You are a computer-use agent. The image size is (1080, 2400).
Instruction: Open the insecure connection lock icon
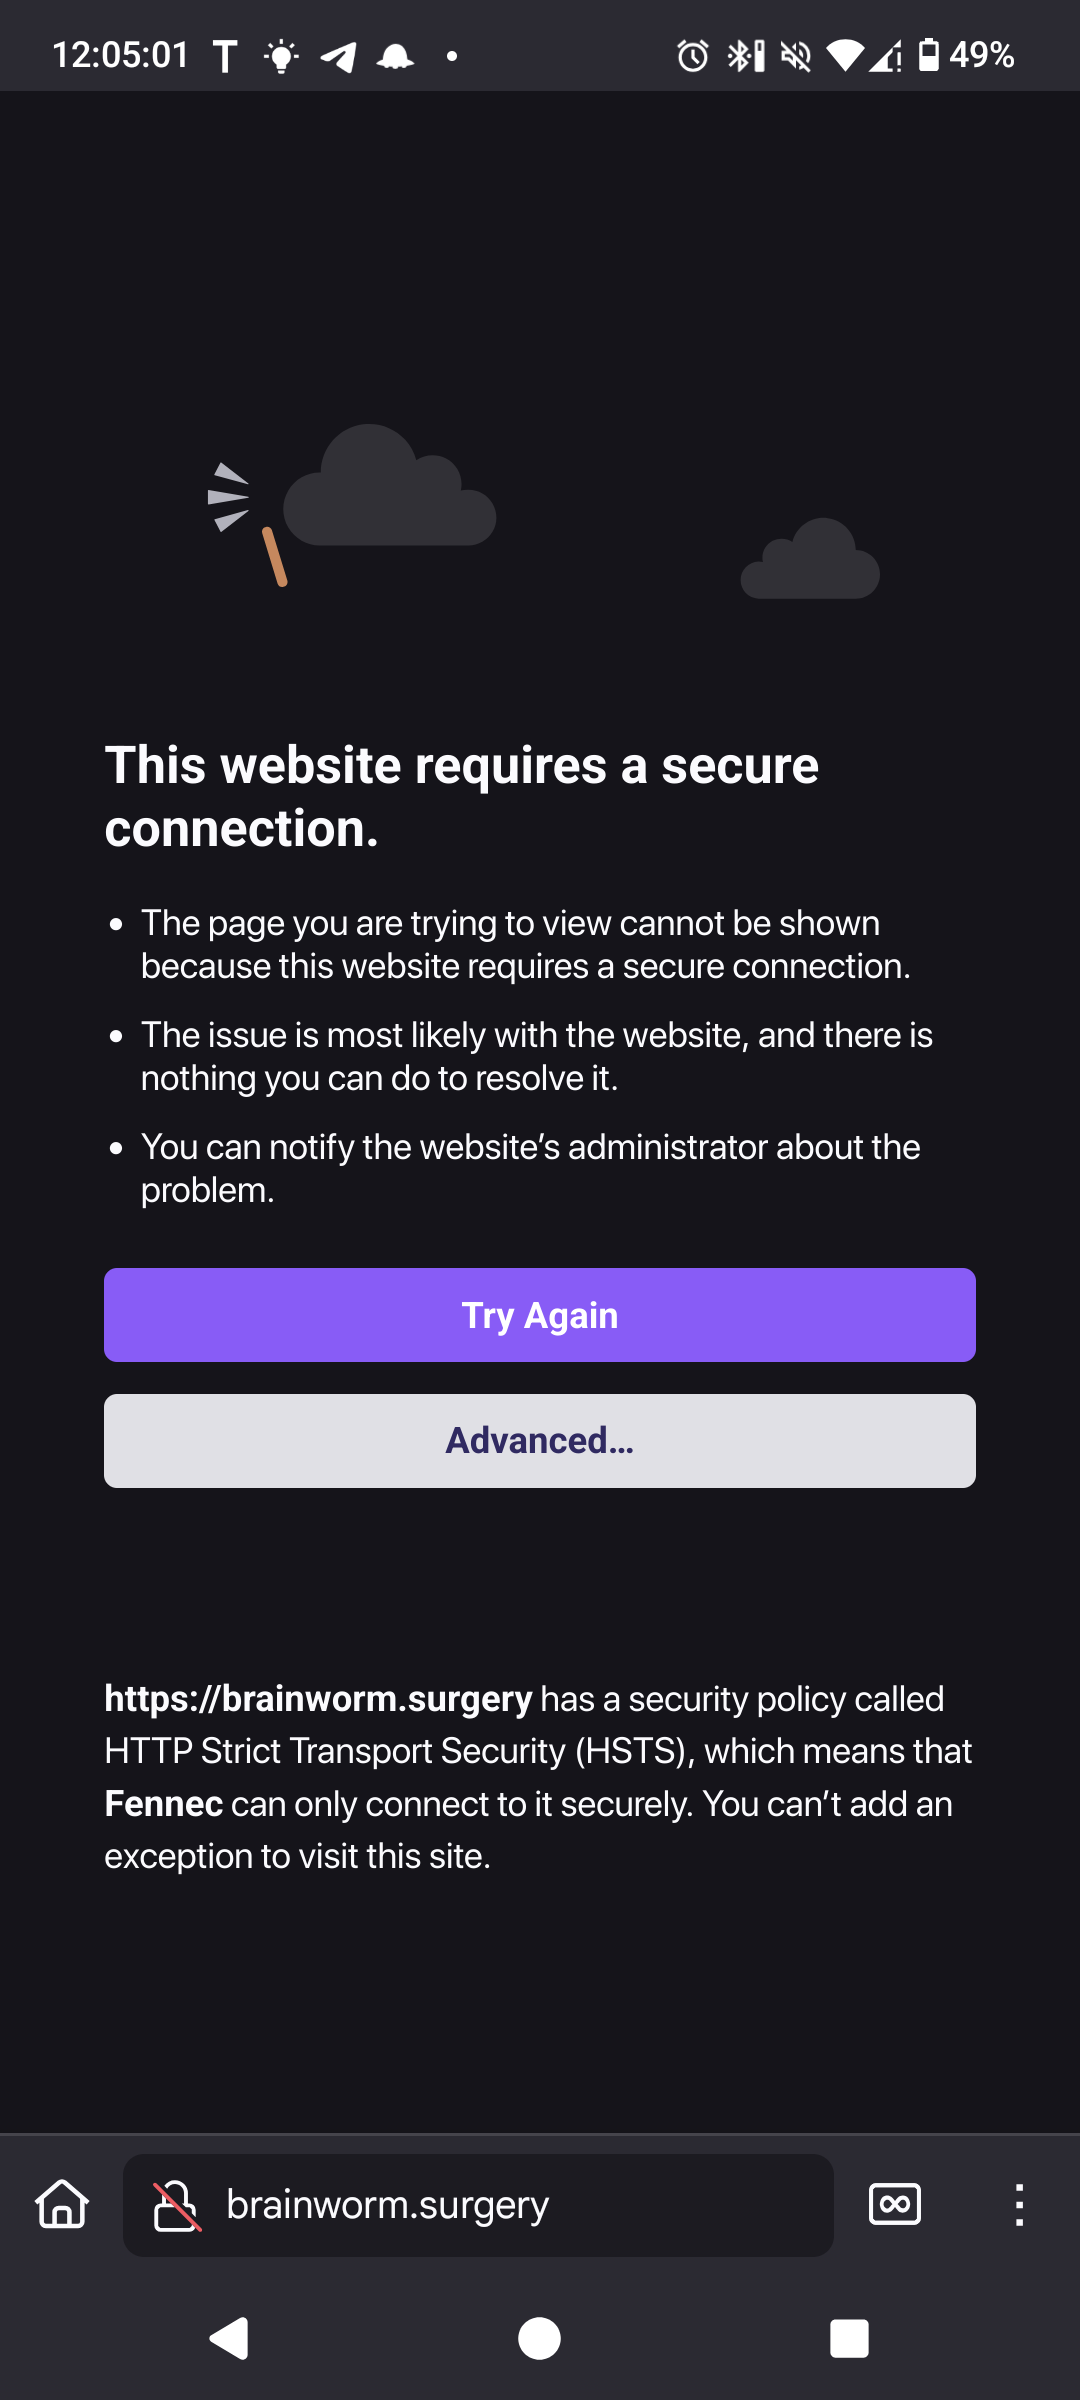pos(176,2206)
